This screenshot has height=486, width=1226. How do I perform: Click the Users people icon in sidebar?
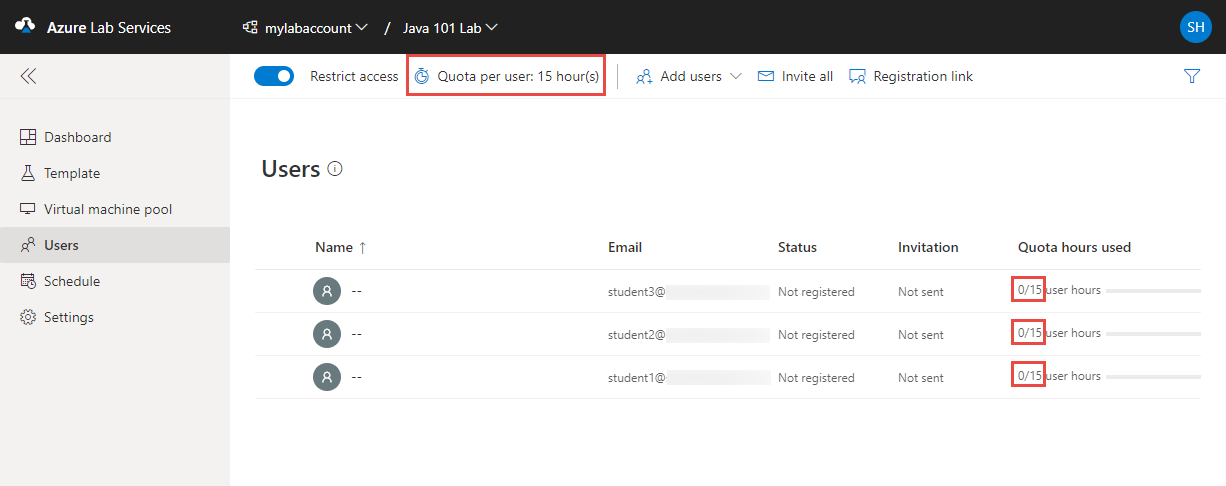[x=28, y=245]
